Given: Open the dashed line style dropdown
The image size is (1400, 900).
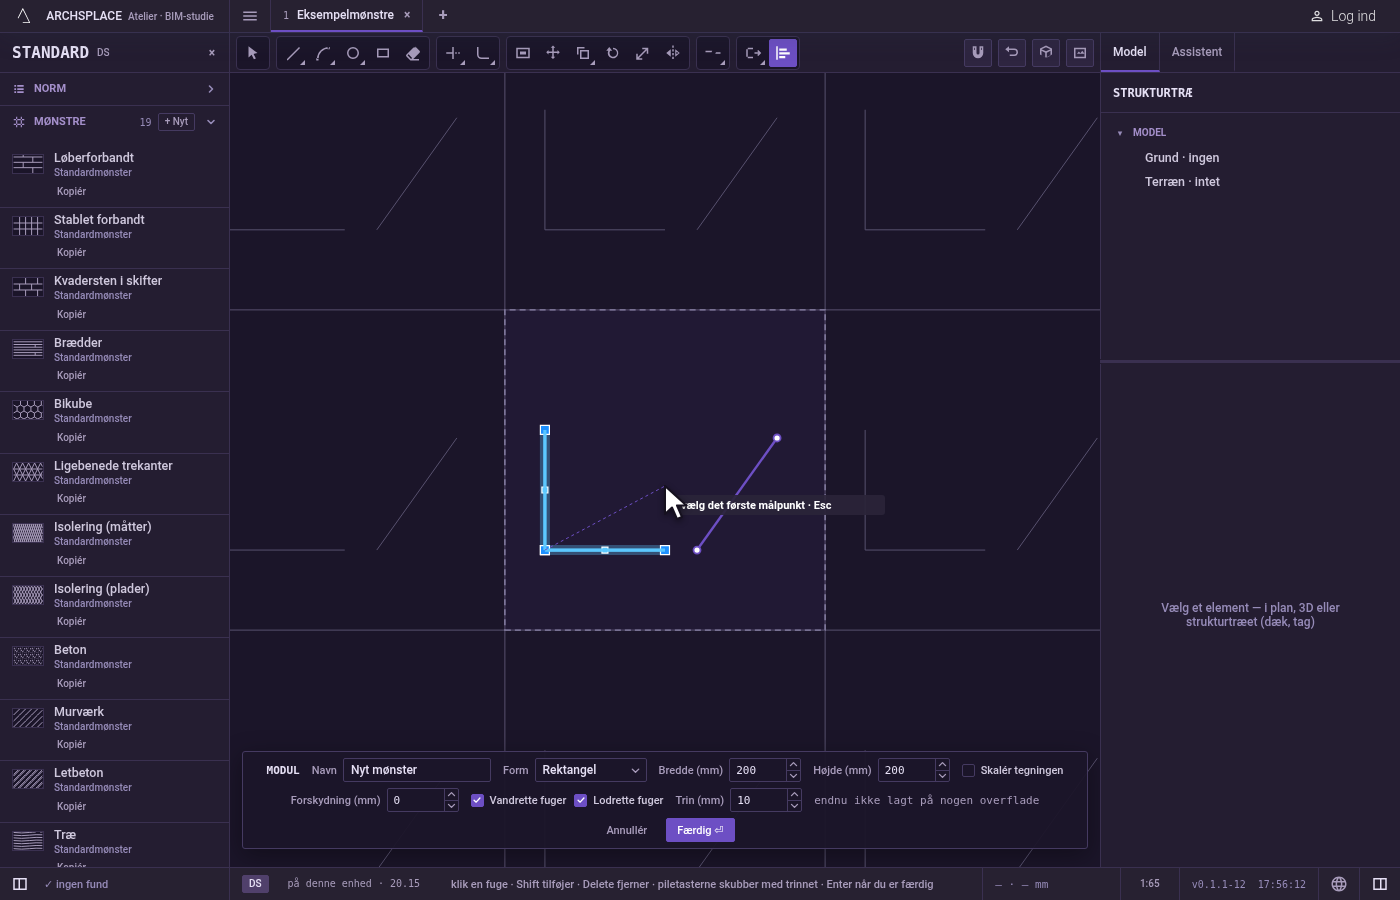Looking at the screenshot, I should tap(713, 53).
